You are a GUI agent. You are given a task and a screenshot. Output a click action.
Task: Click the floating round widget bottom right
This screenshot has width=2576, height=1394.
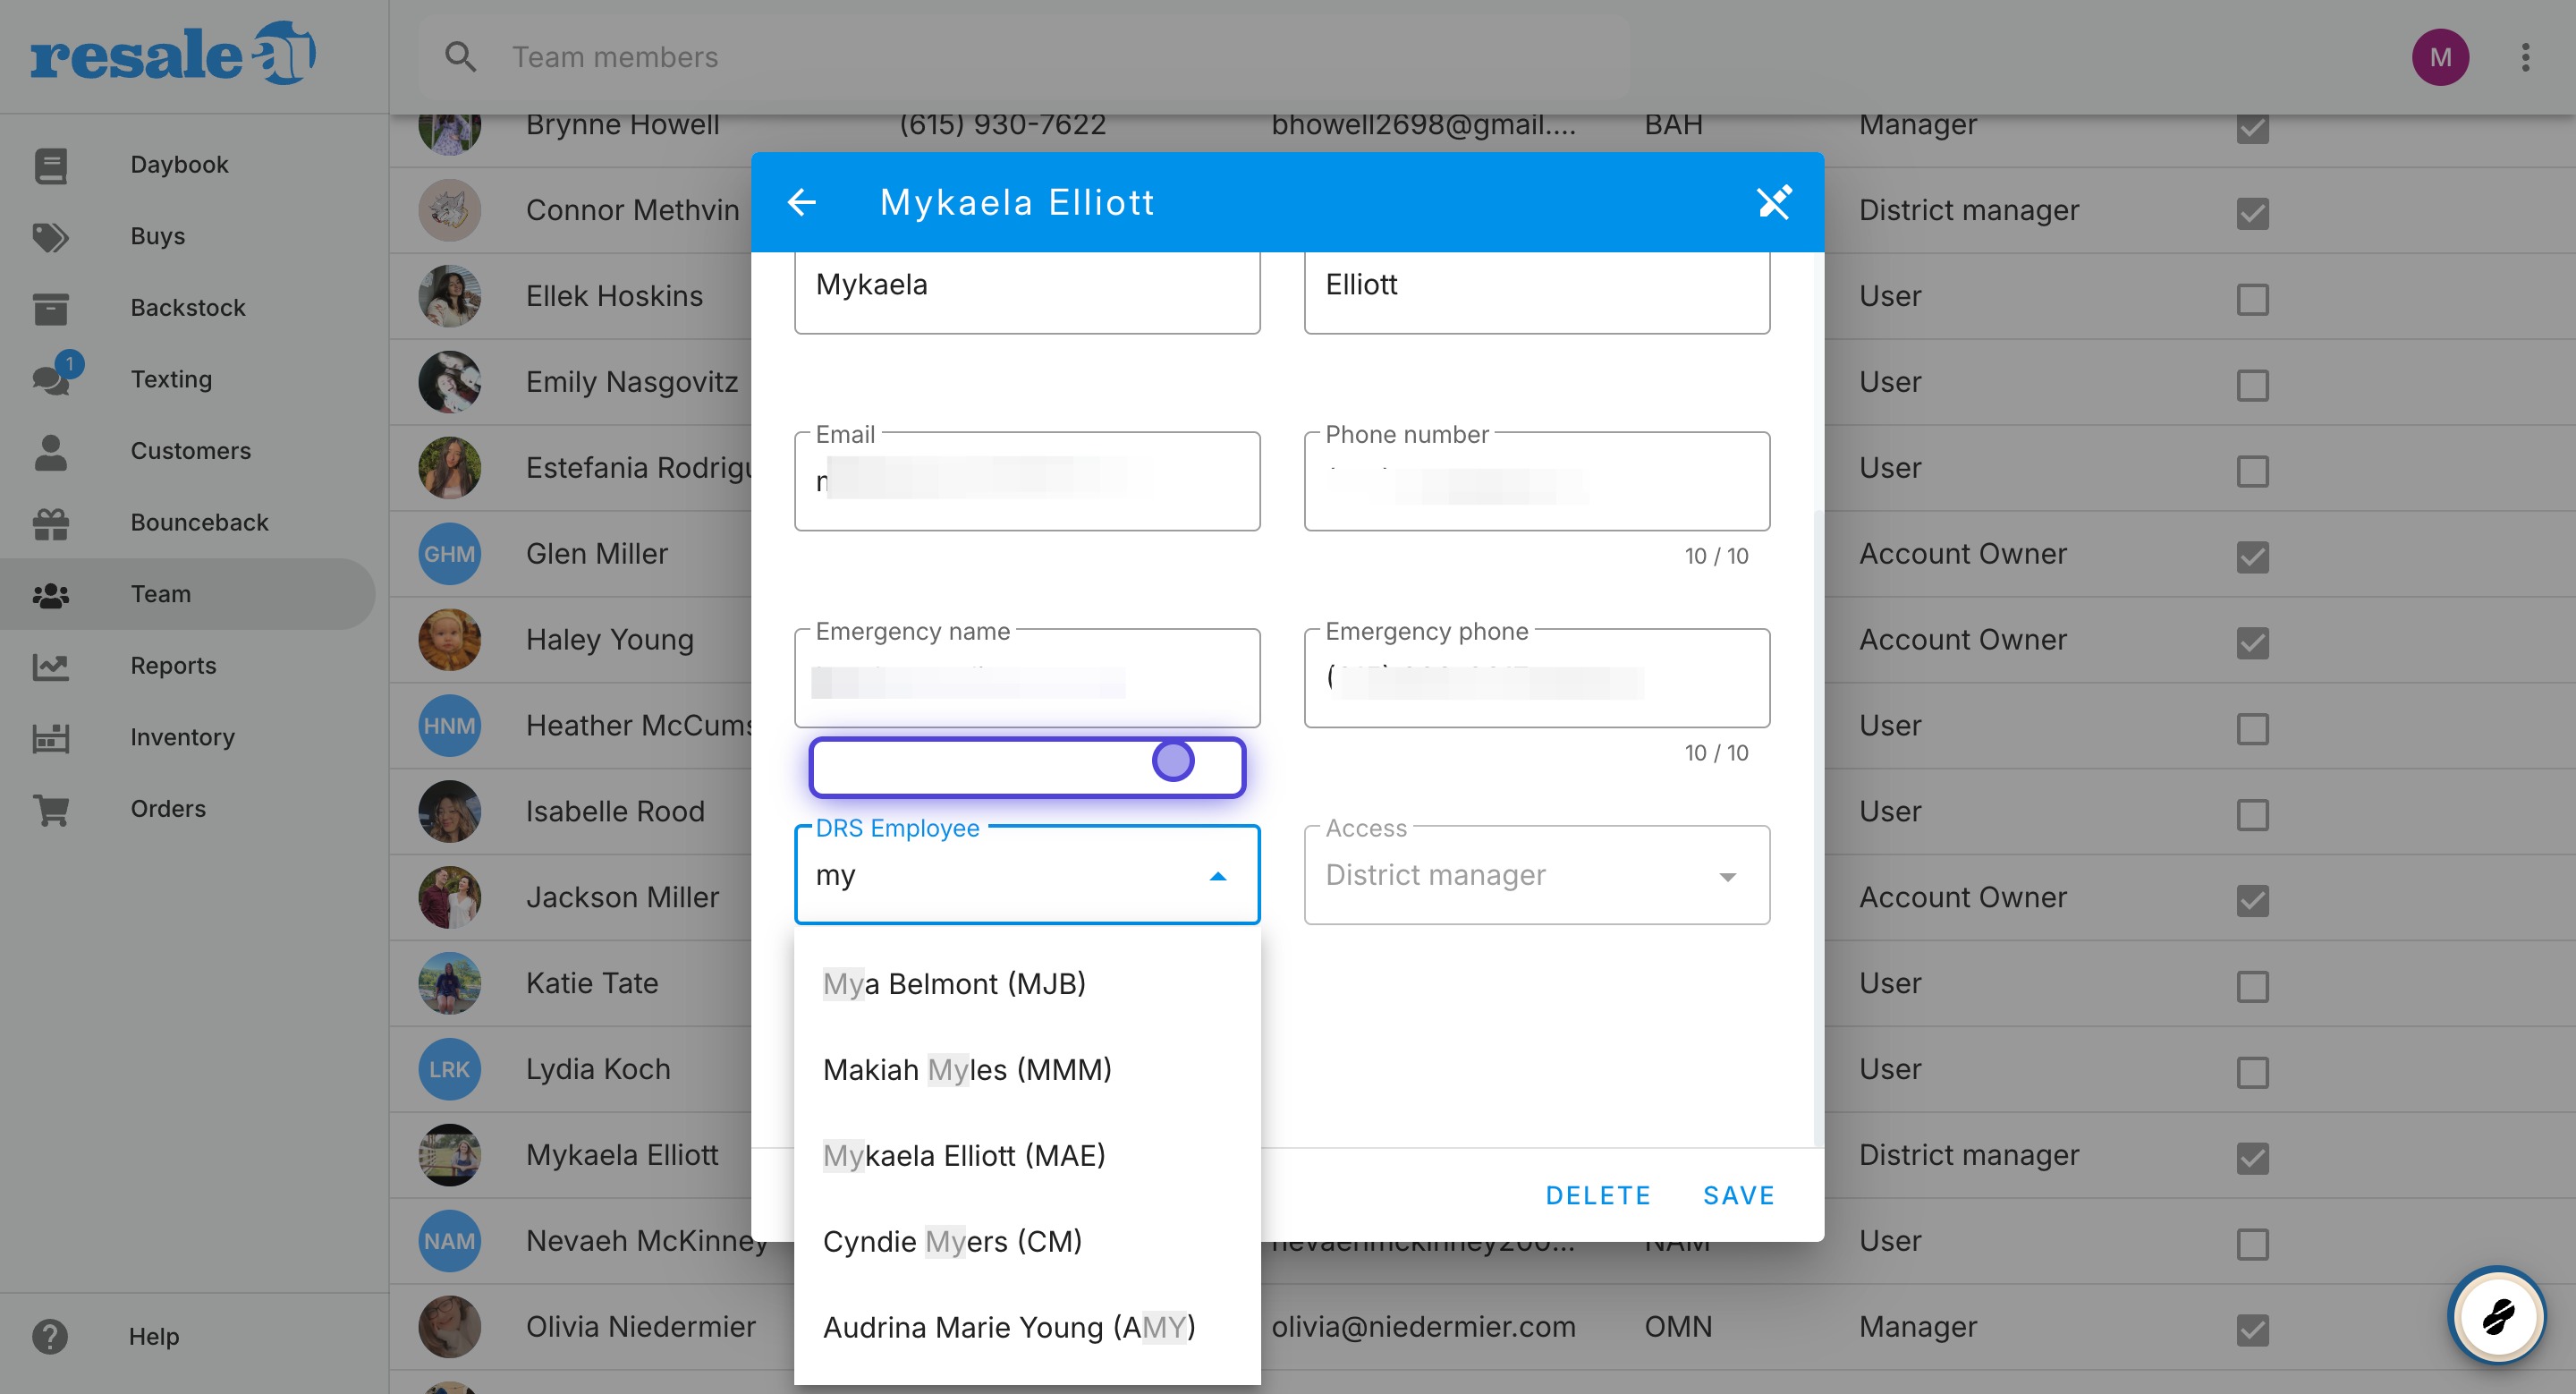pos(2497,1315)
